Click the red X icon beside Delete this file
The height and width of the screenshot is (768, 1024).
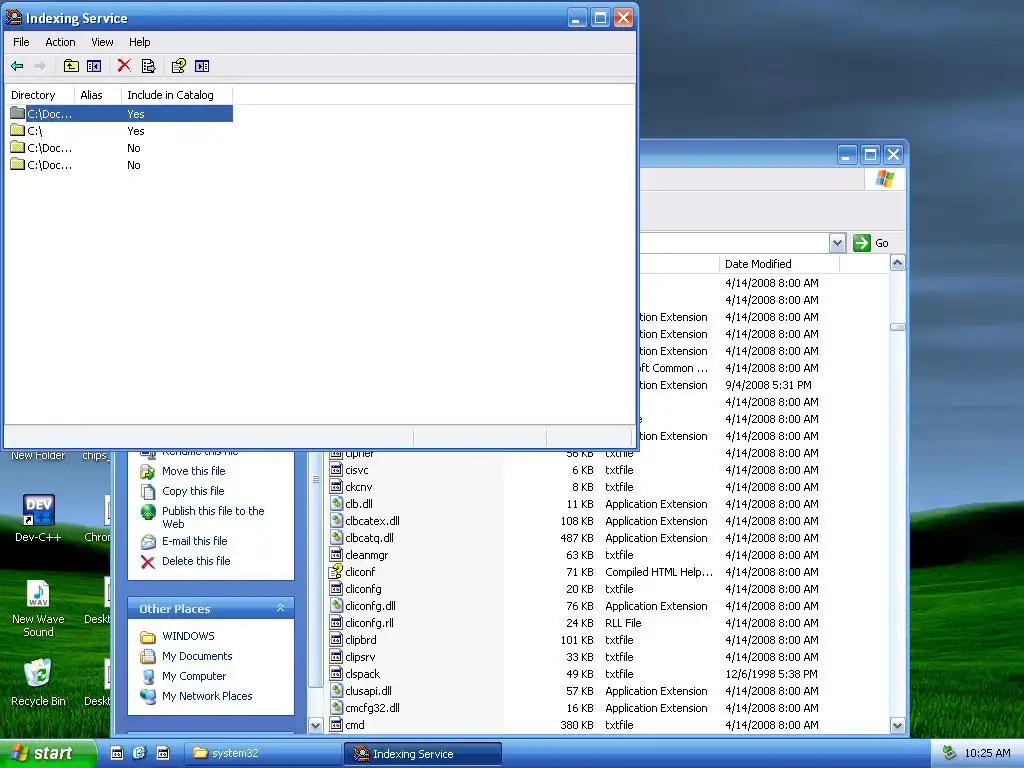tap(148, 562)
